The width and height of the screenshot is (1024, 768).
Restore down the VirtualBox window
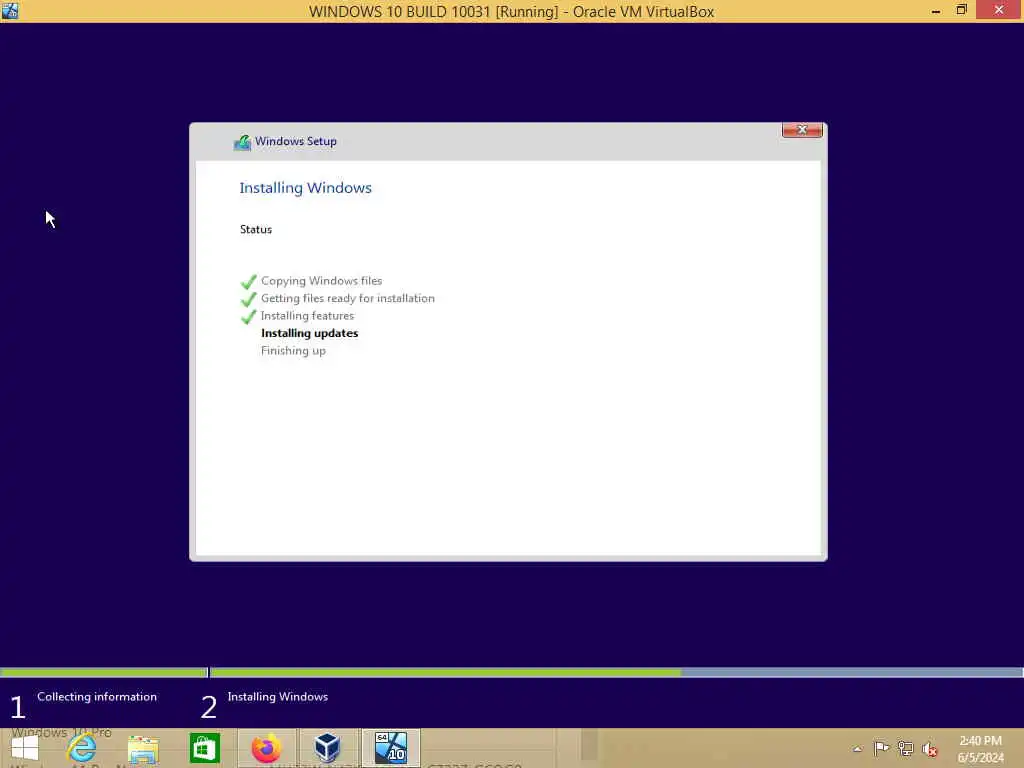[961, 10]
